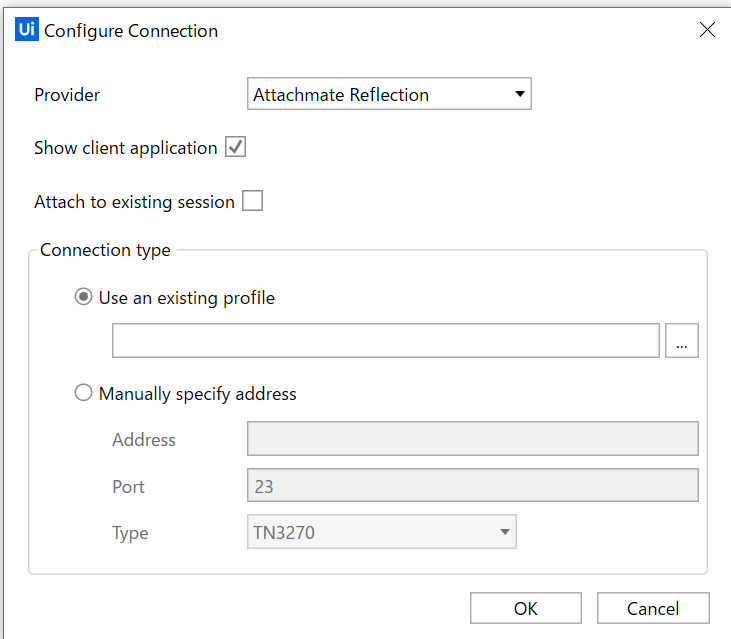Expand the Type dropdown showing TN3270
731x639 pixels.
point(381,533)
